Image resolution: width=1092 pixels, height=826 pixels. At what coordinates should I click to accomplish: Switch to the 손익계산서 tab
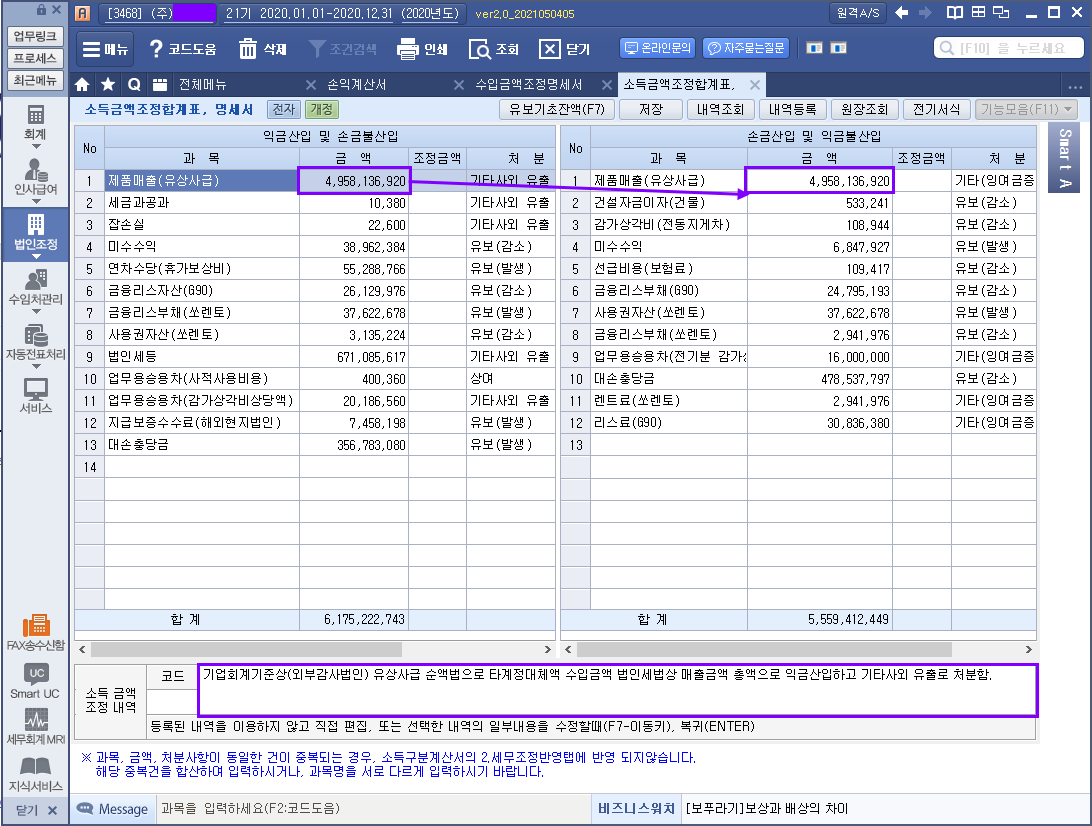357,85
